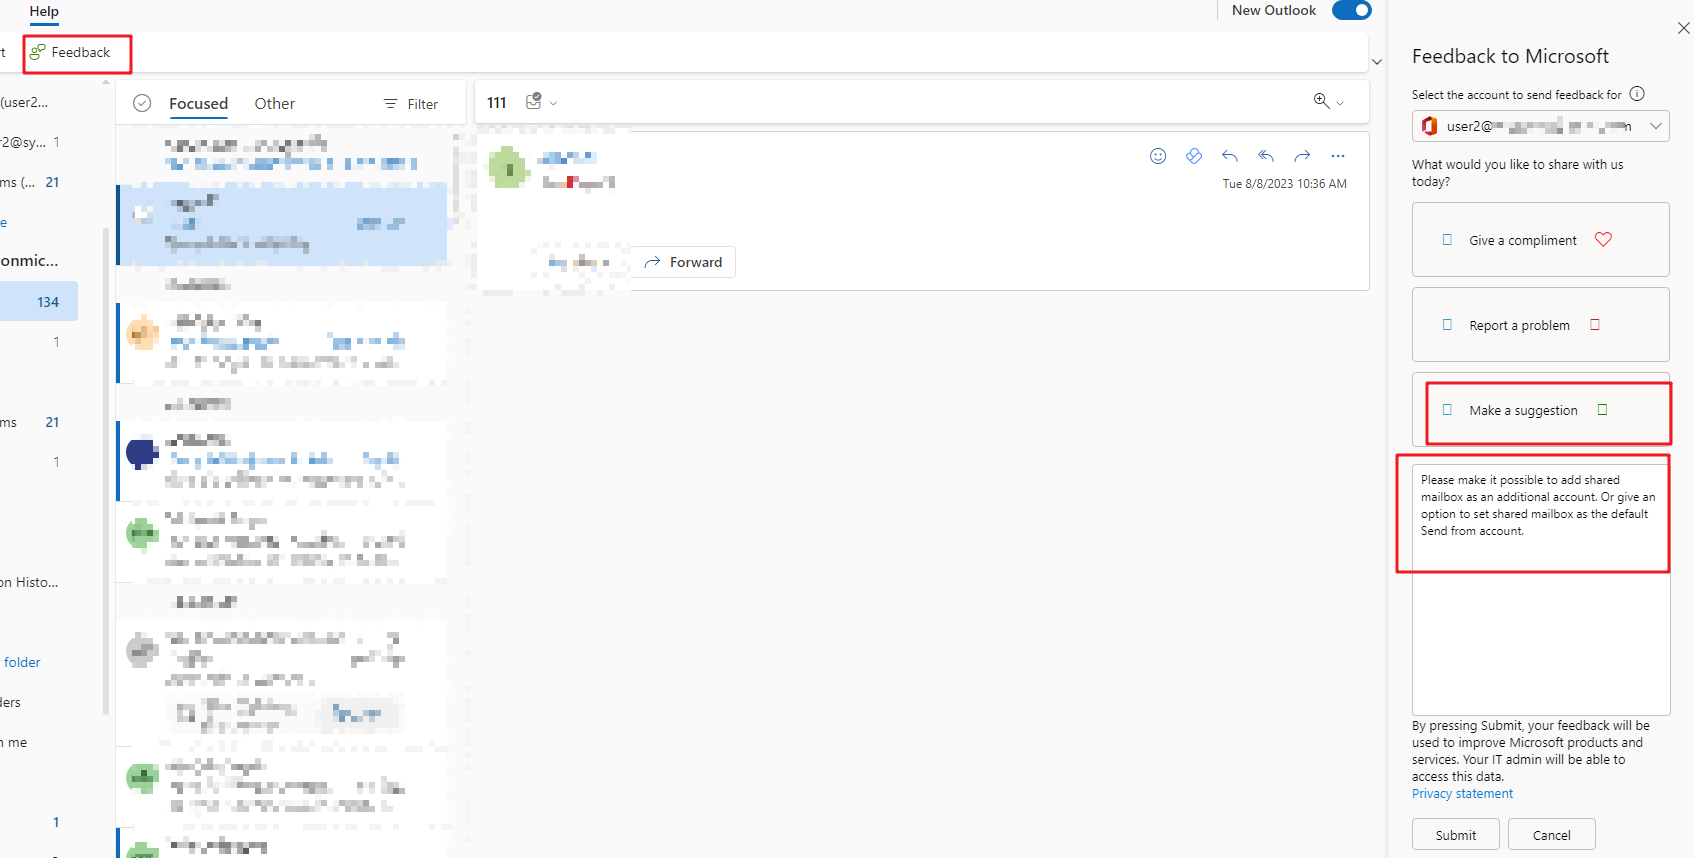Open the zoom options chevron
The image size is (1694, 858).
point(1340,102)
